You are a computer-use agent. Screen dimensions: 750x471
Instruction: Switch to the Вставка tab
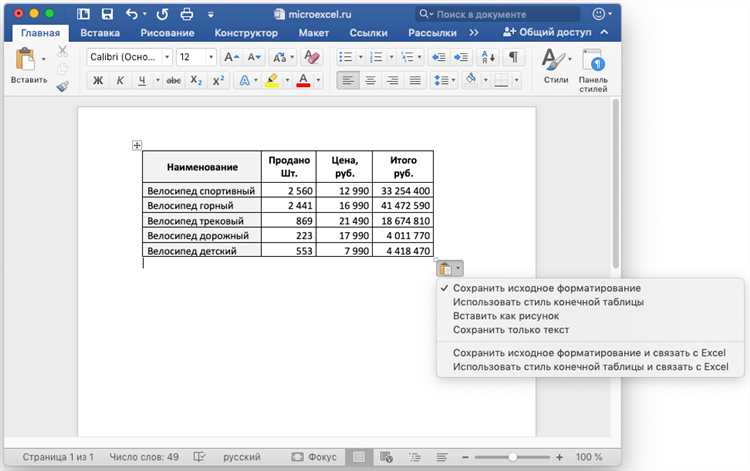click(x=100, y=33)
